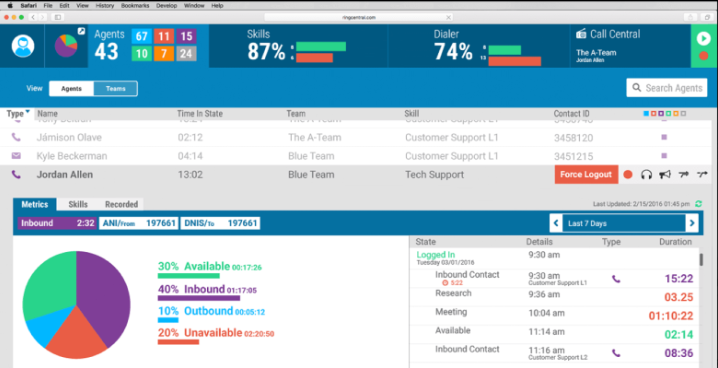718x368 pixels.
Task: Open the Metrics tab
Action: [35, 204]
